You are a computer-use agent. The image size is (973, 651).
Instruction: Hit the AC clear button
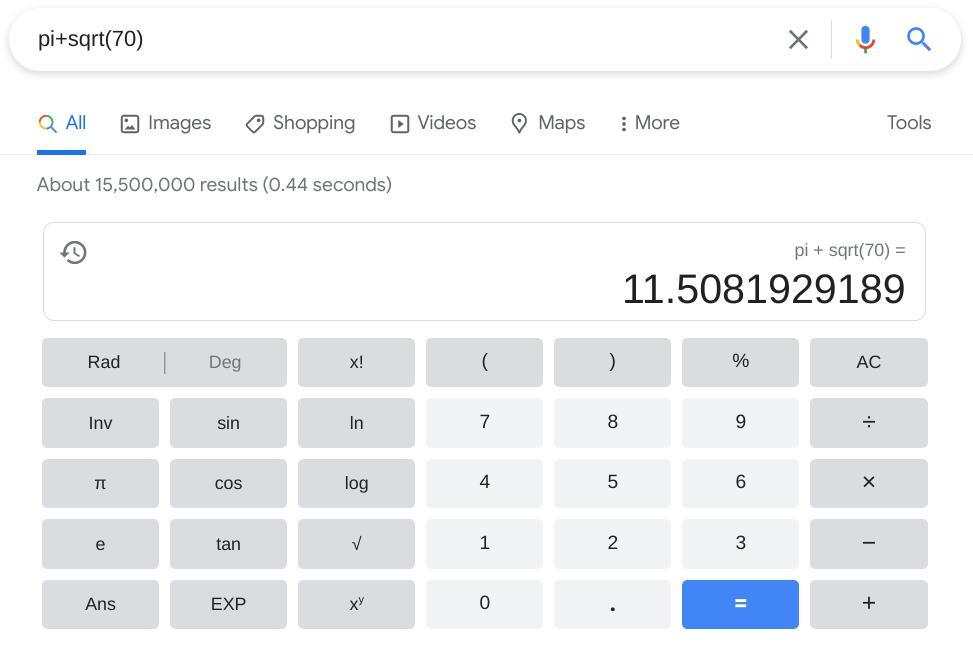tap(868, 362)
